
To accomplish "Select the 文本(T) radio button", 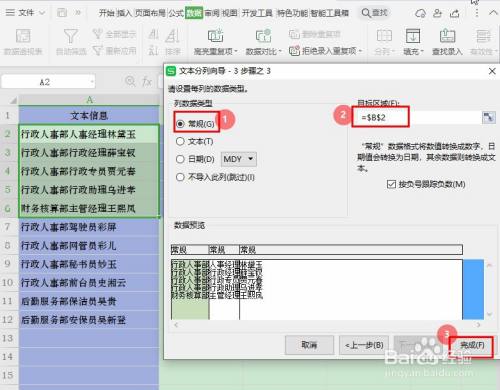I will click(x=180, y=141).
